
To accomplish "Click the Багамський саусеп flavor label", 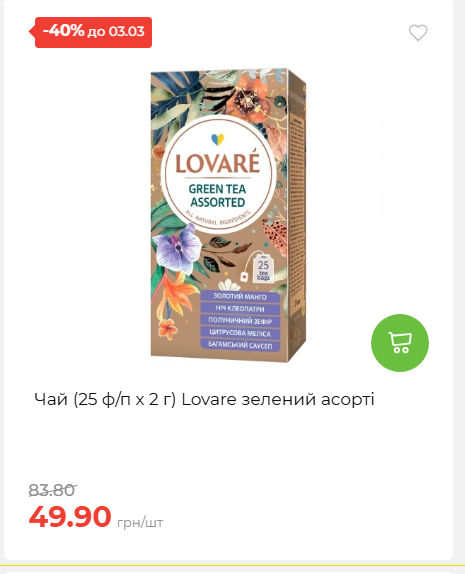I will (240, 345).
